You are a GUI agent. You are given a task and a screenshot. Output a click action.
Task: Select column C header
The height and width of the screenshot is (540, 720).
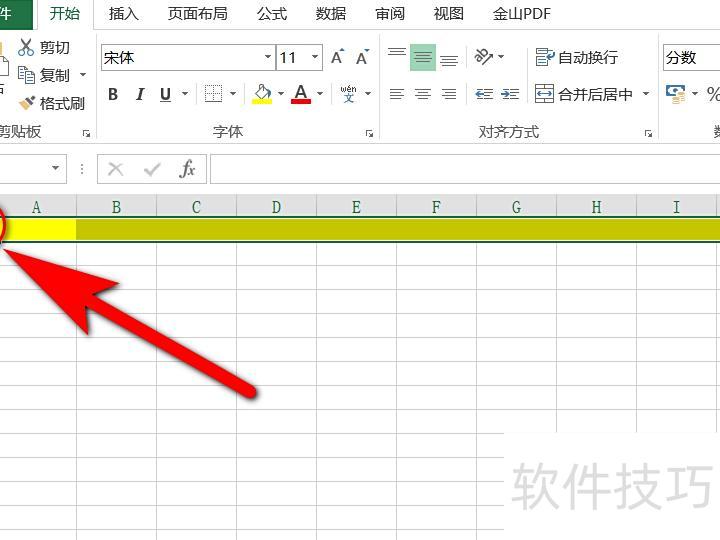pyautogui.click(x=197, y=207)
